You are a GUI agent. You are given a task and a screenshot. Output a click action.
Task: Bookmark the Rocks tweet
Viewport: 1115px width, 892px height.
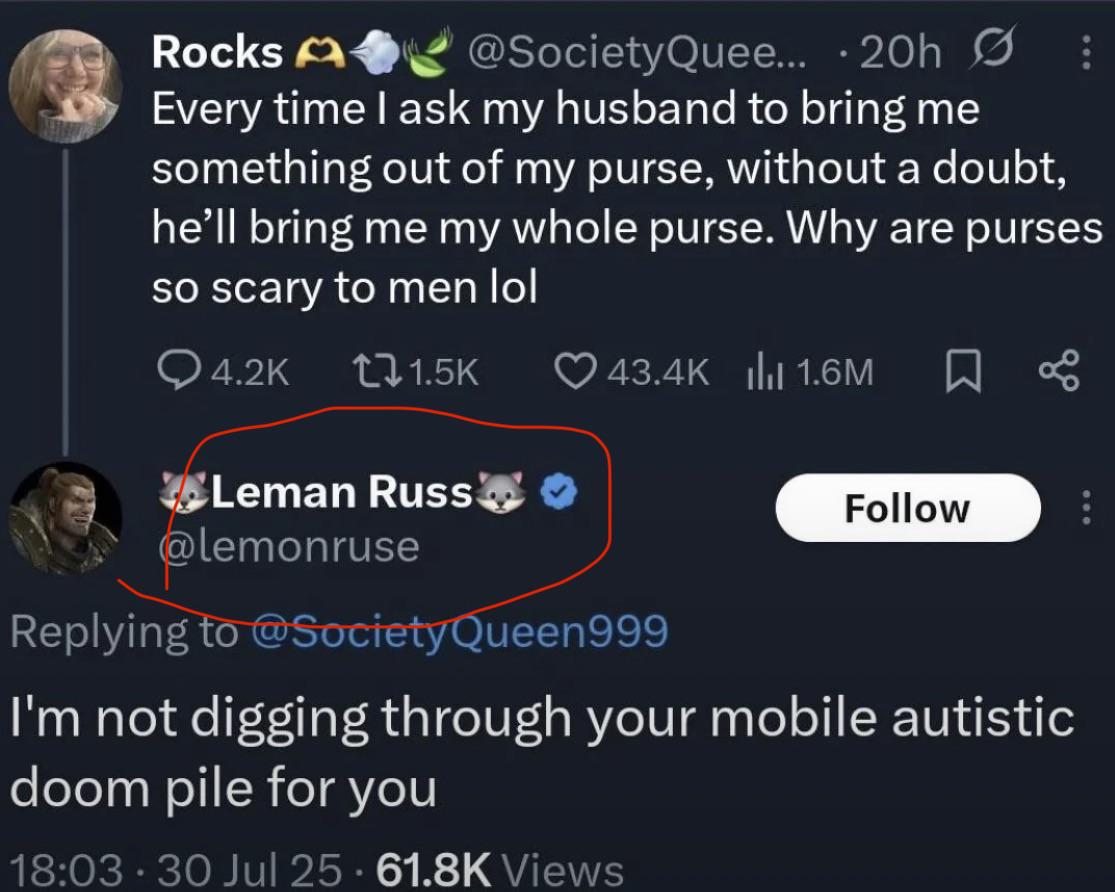[x=962, y=372]
